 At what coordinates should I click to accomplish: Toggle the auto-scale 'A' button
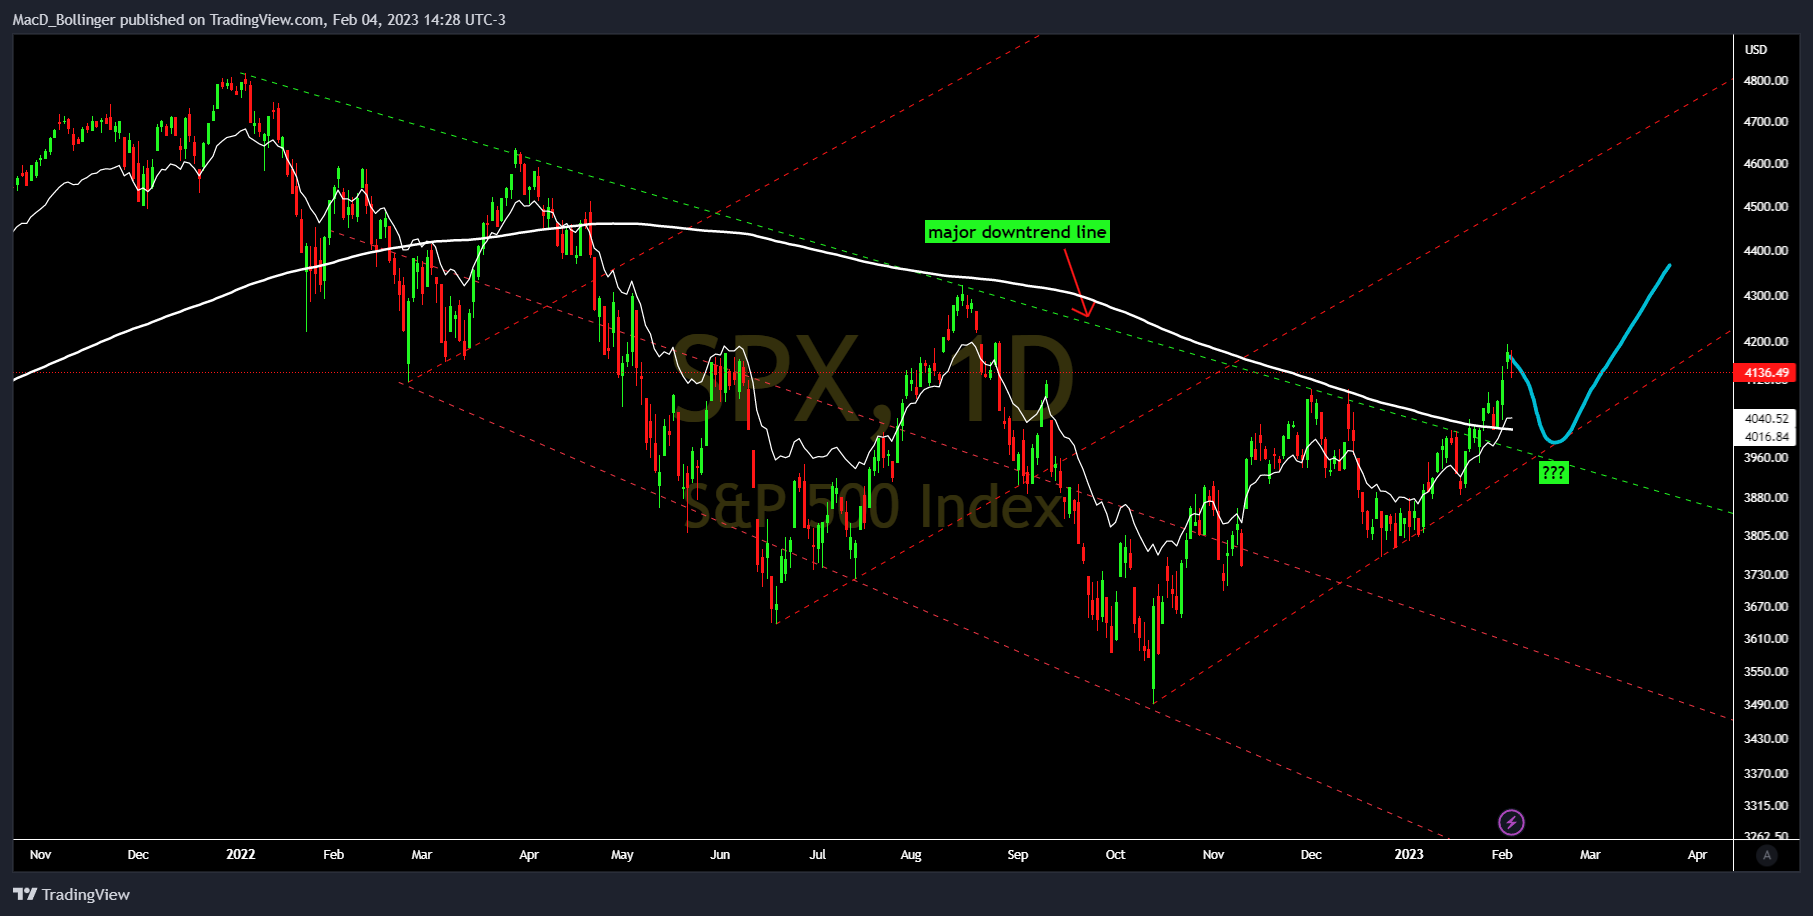pyautogui.click(x=1767, y=855)
